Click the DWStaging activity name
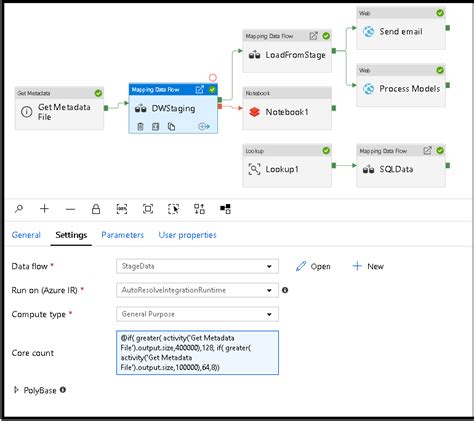 (x=173, y=109)
